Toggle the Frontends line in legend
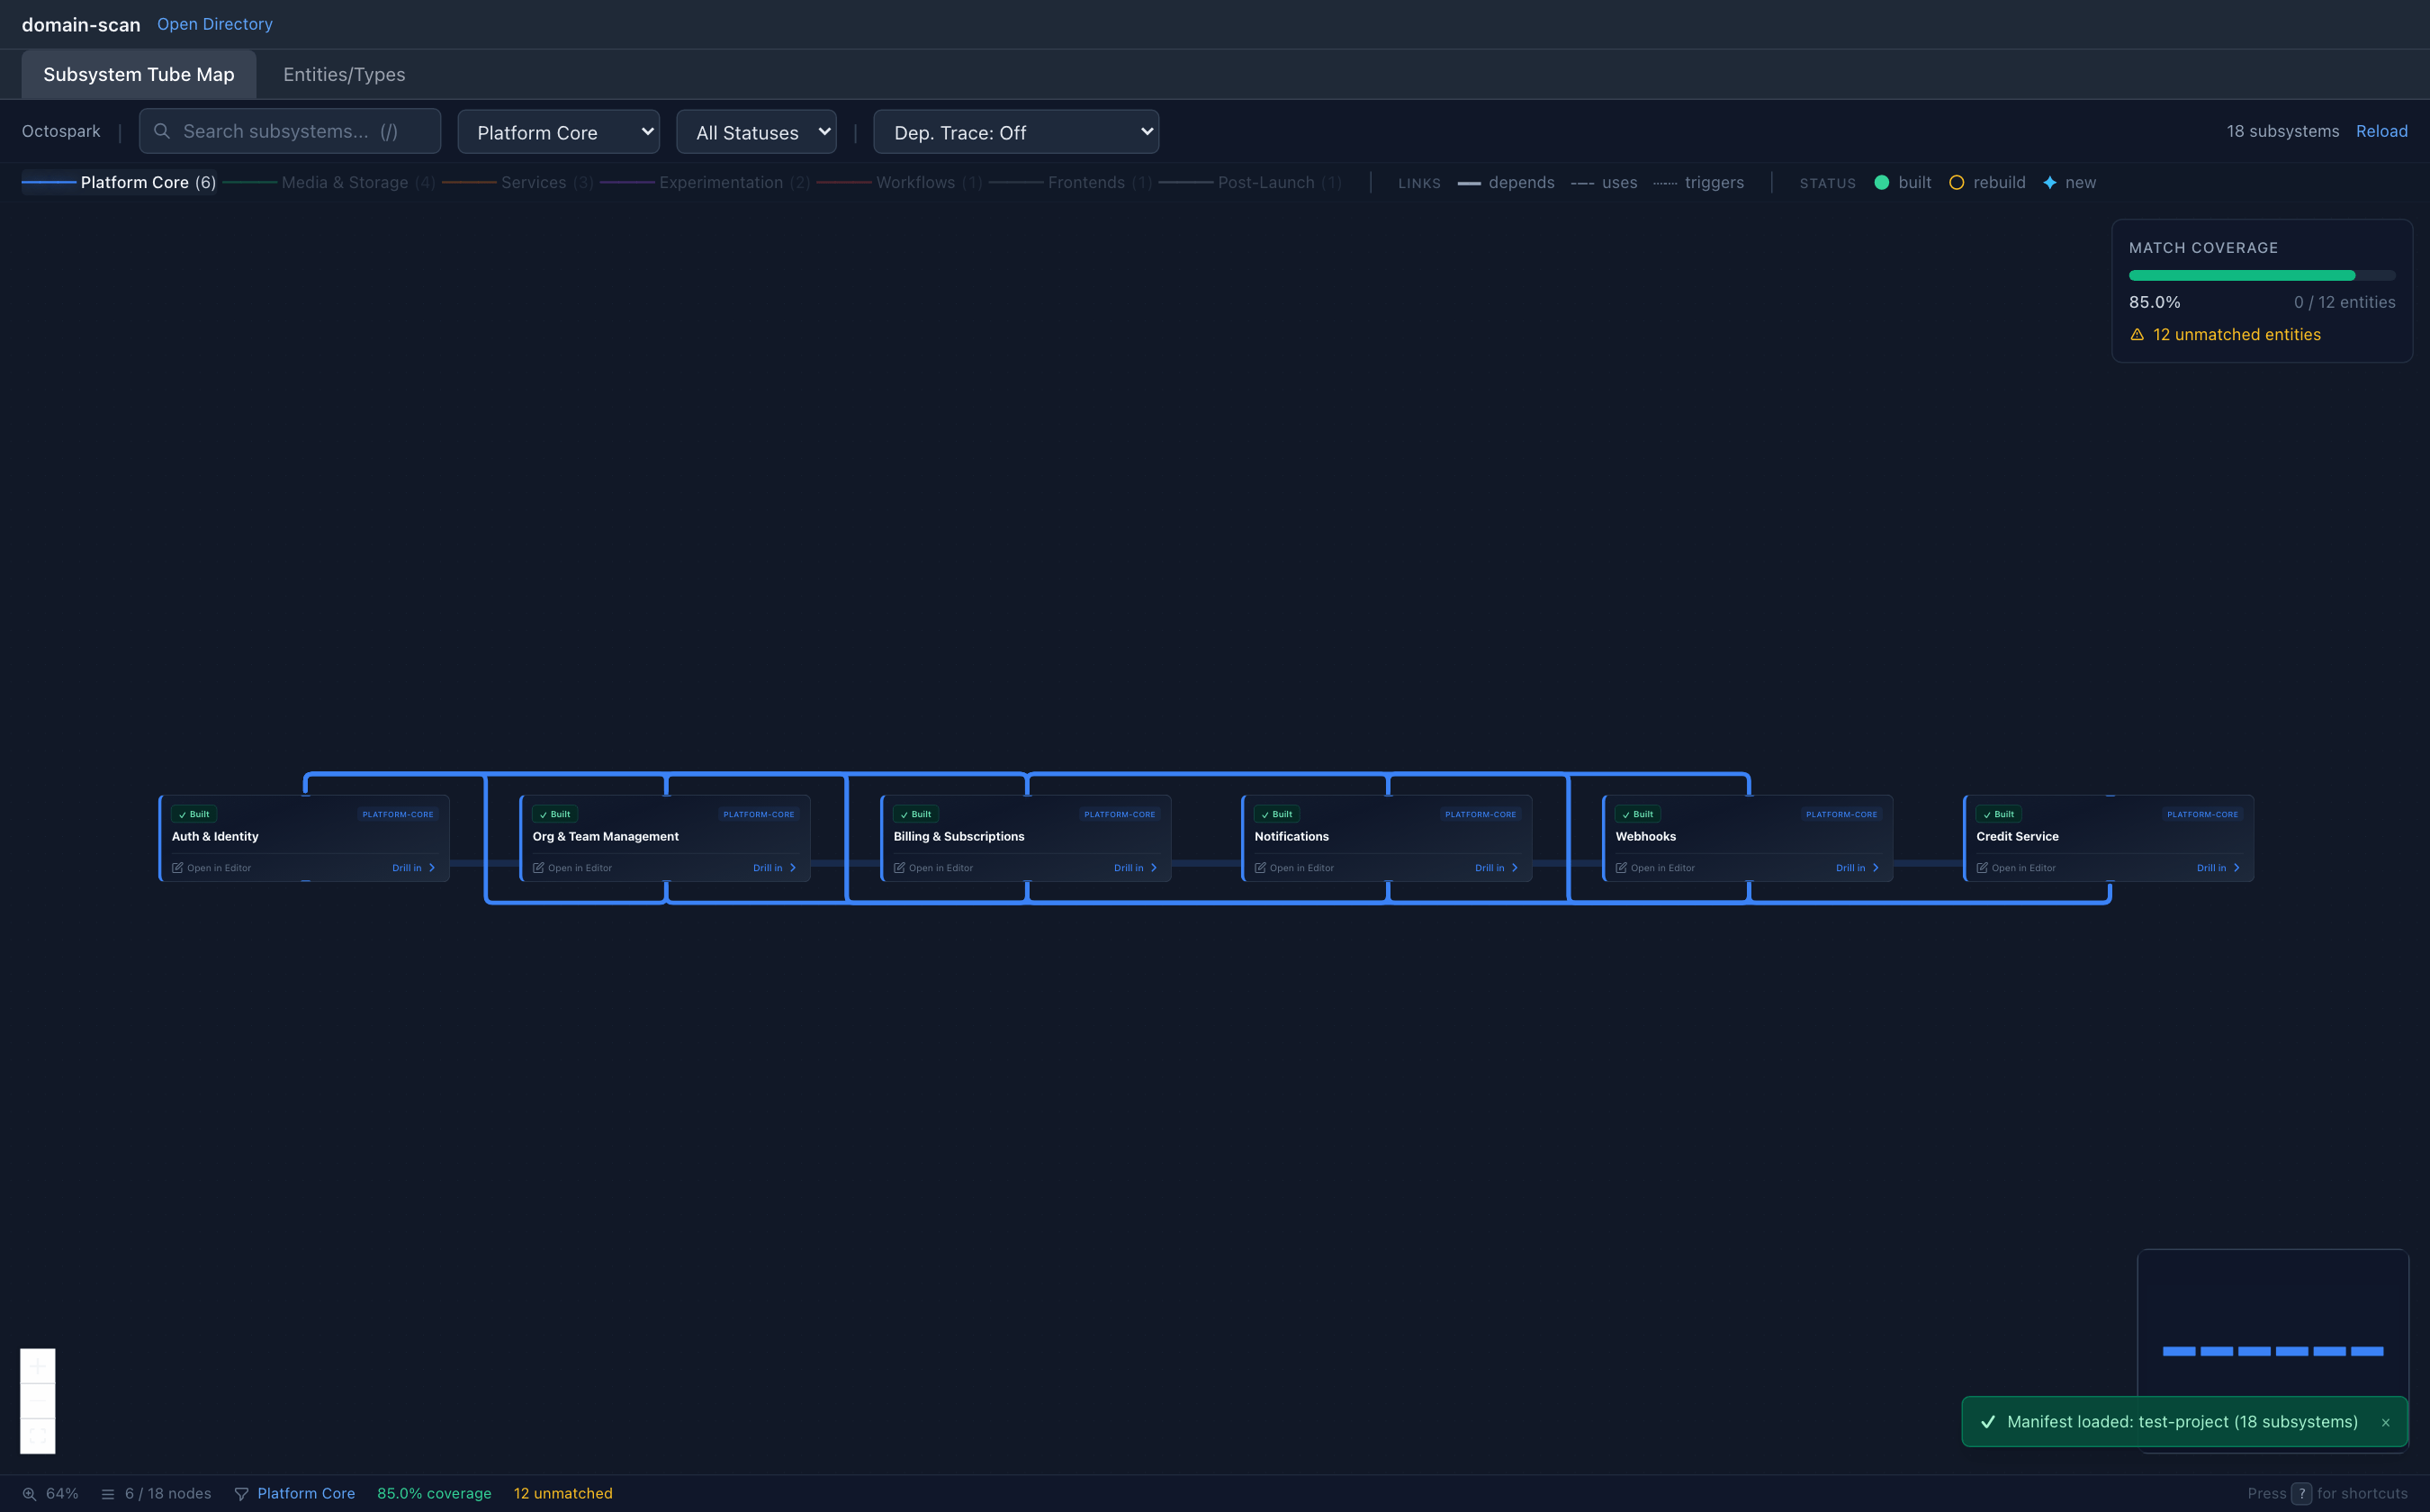Screen dimensions: 2430x1512 click(x=1071, y=183)
